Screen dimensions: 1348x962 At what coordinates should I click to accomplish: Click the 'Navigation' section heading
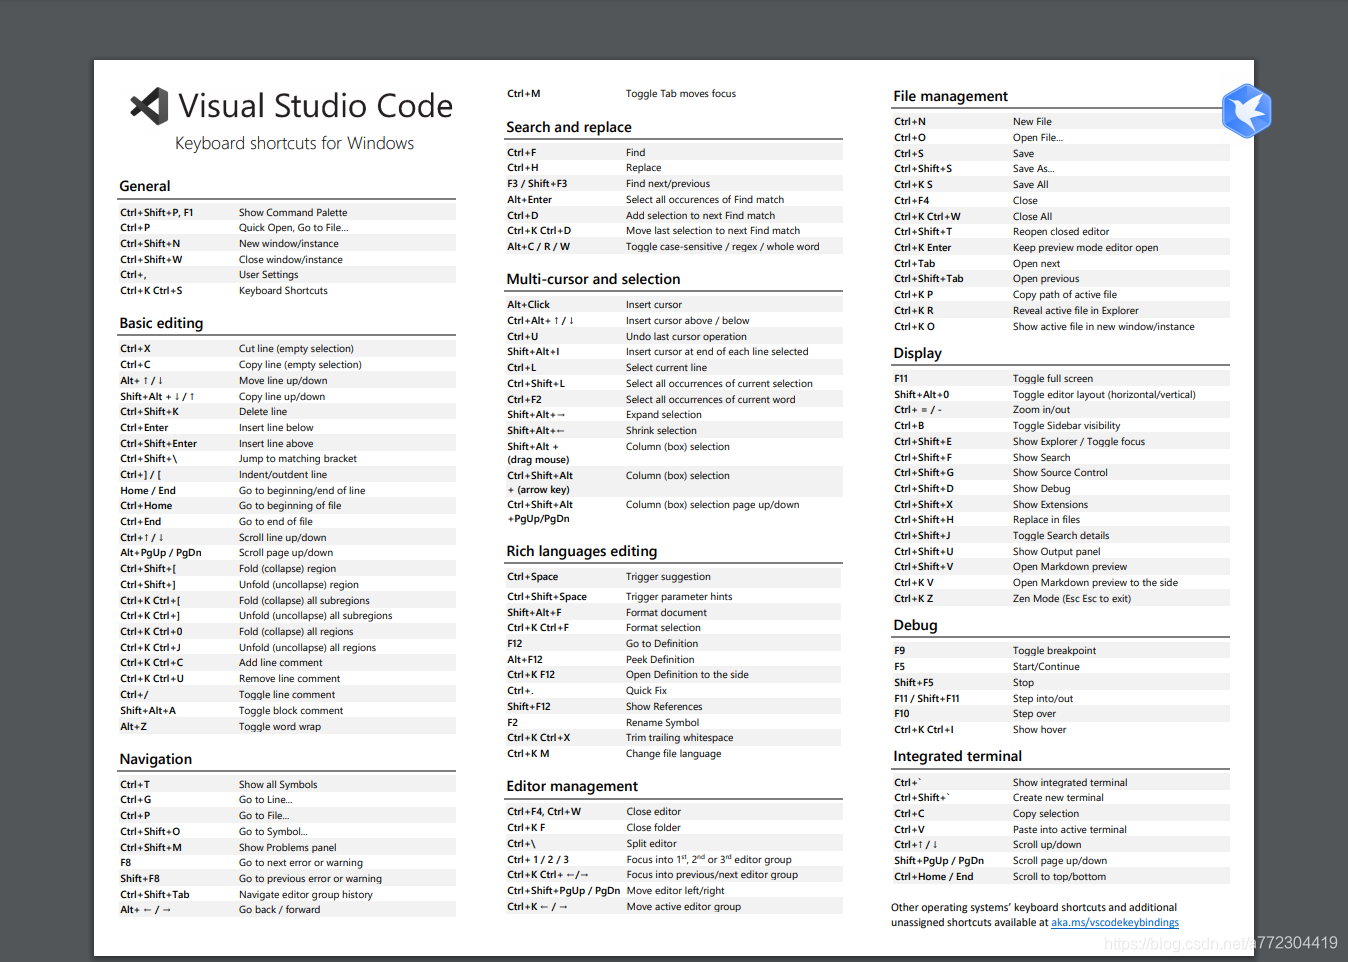156,759
